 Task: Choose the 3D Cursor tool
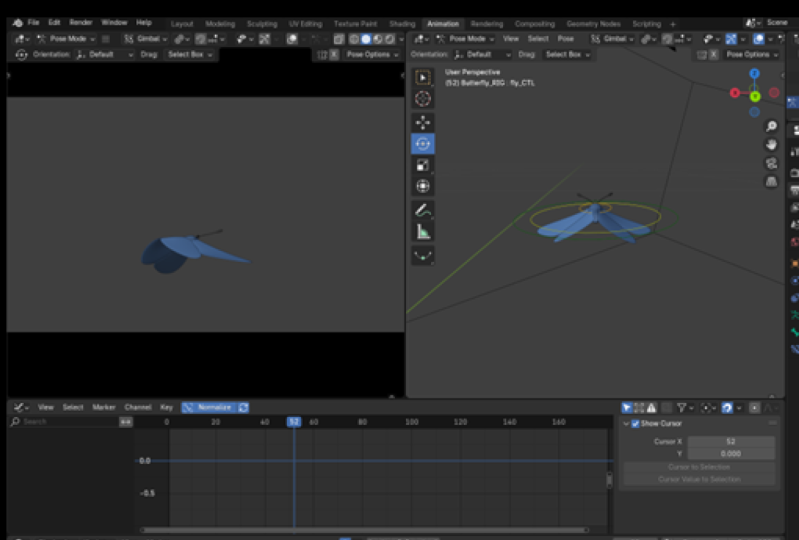coord(422,99)
